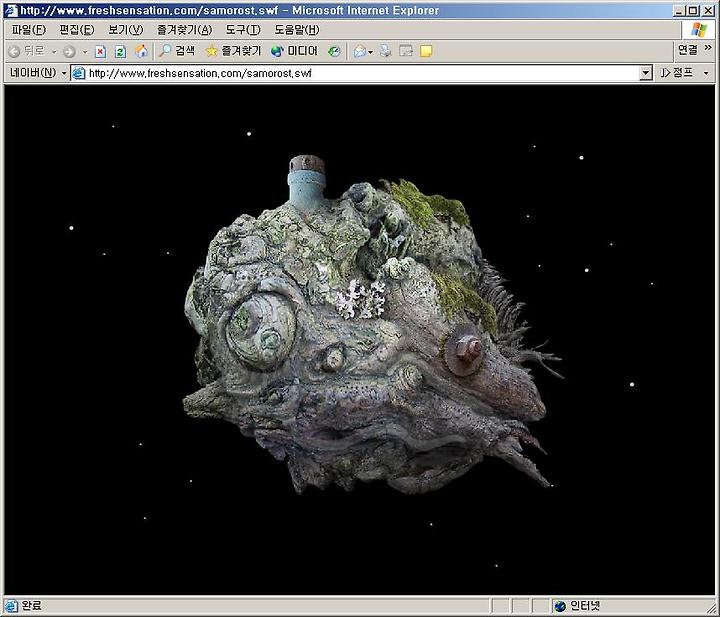Expand the address bar URL history dropdown
The image size is (720, 617).
coord(646,73)
